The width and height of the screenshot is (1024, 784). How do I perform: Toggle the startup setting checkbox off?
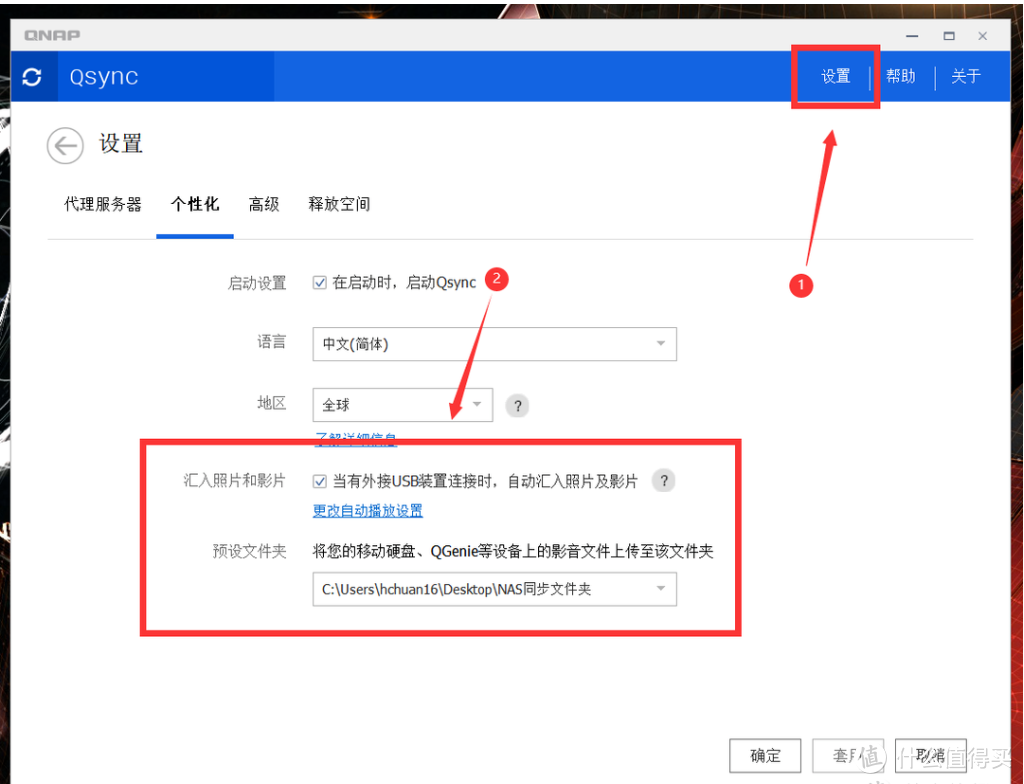click(x=318, y=281)
